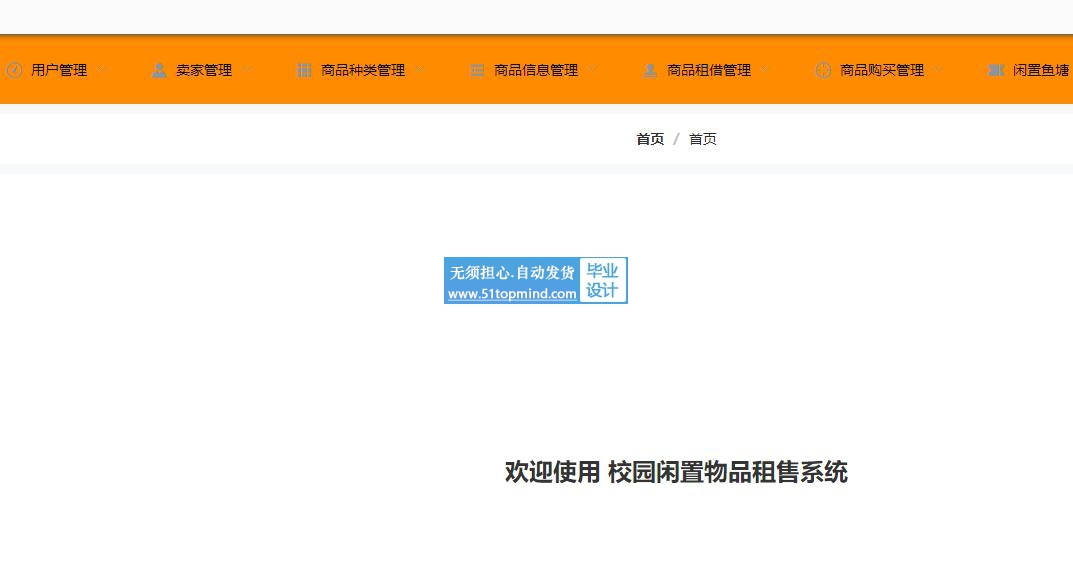Image resolution: width=1073 pixels, height=561 pixels.
Task: Click the non-bold 首页 breadcrumb after the slash
Action: pyautogui.click(x=702, y=139)
